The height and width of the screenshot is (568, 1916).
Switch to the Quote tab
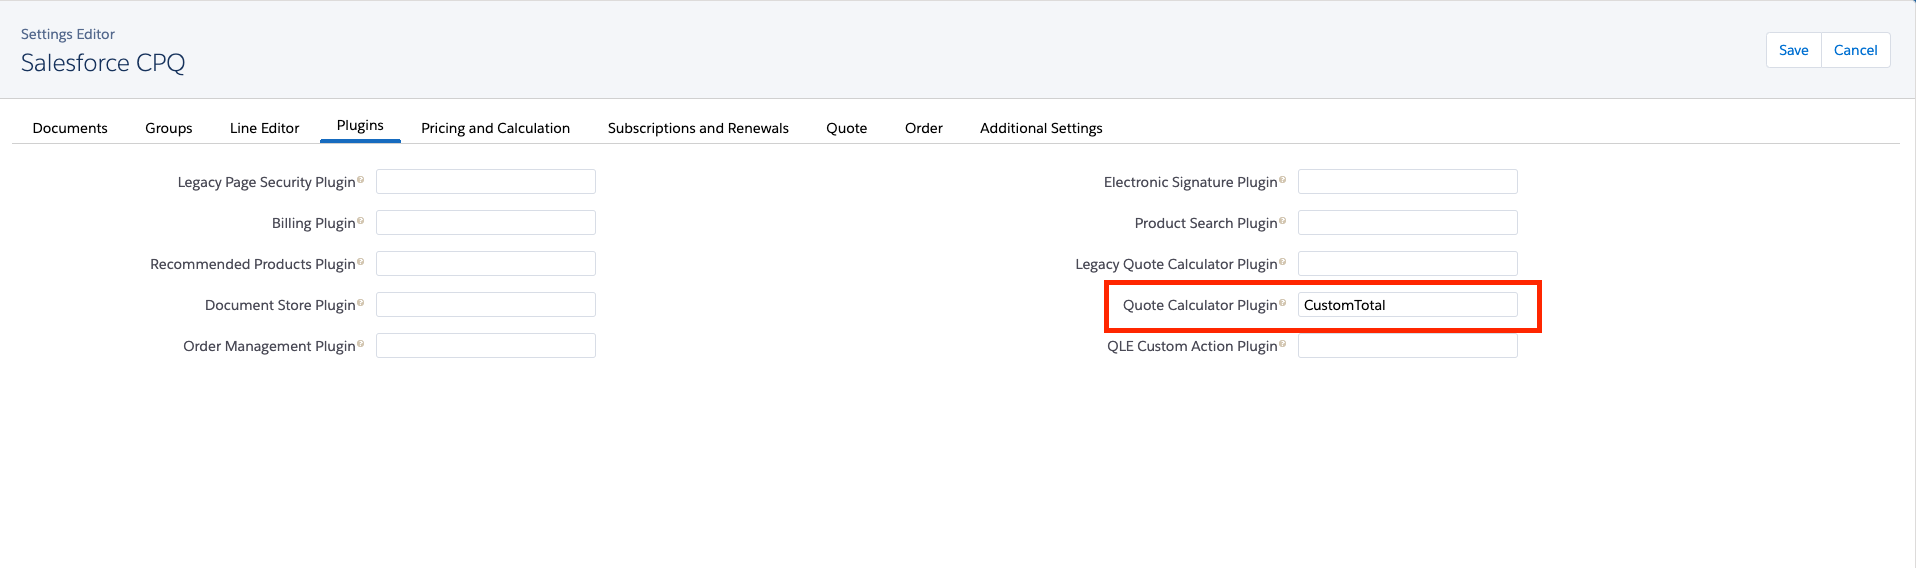pos(847,128)
